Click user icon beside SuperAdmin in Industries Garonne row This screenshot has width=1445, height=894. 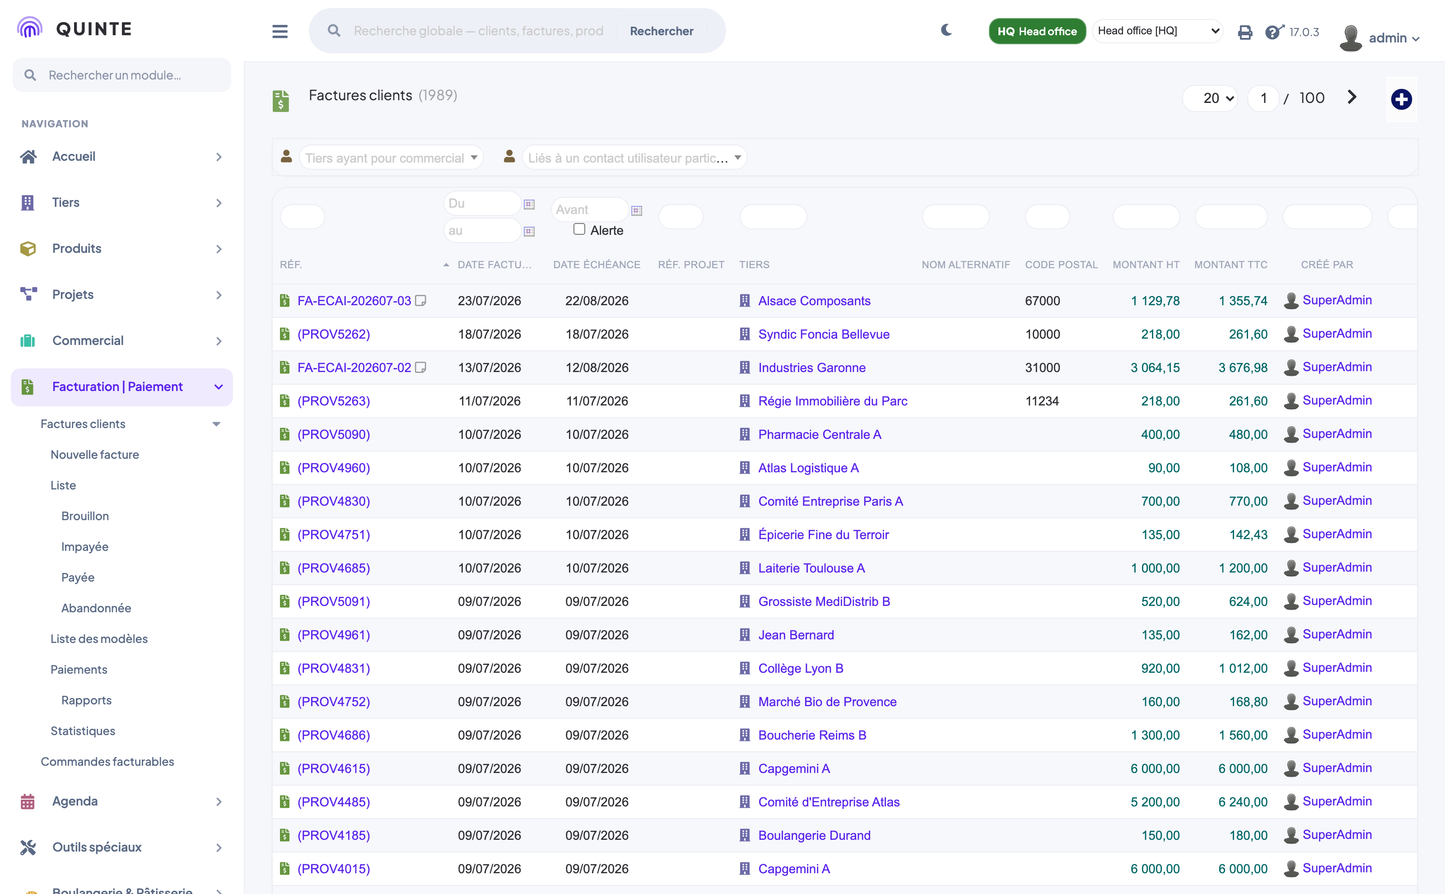[x=1291, y=367]
